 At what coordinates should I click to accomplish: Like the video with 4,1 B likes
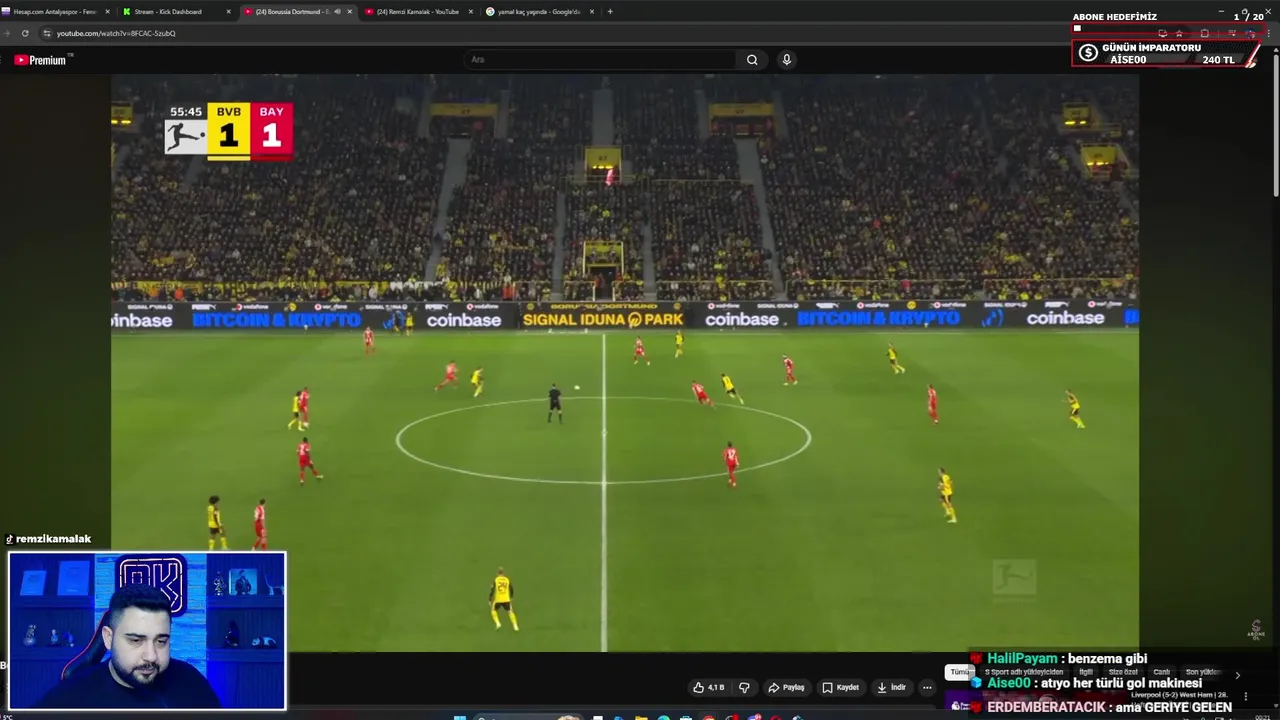pos(709,688)
